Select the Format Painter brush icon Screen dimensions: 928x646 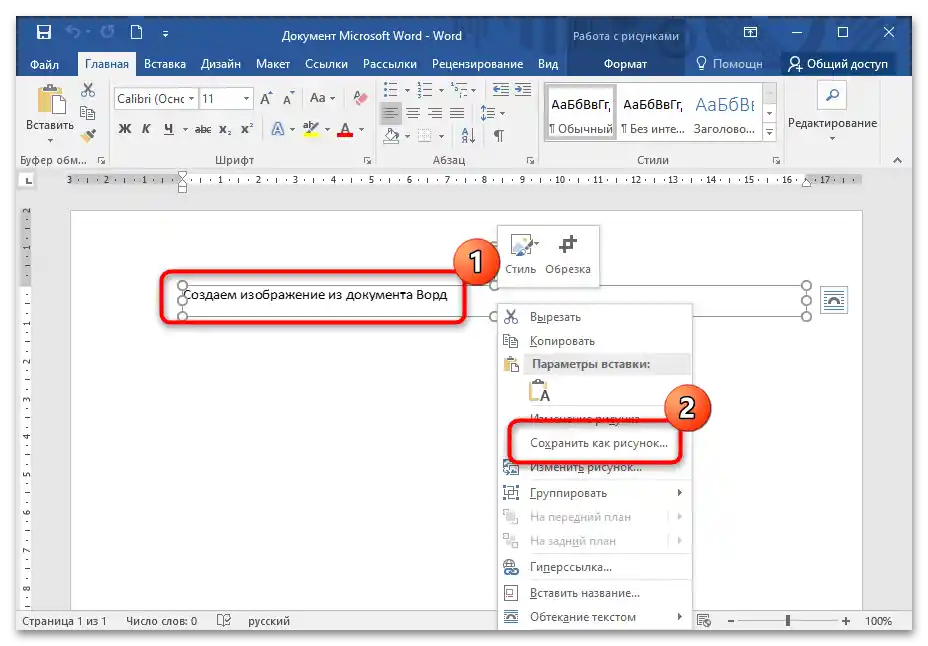pos(88,136)
